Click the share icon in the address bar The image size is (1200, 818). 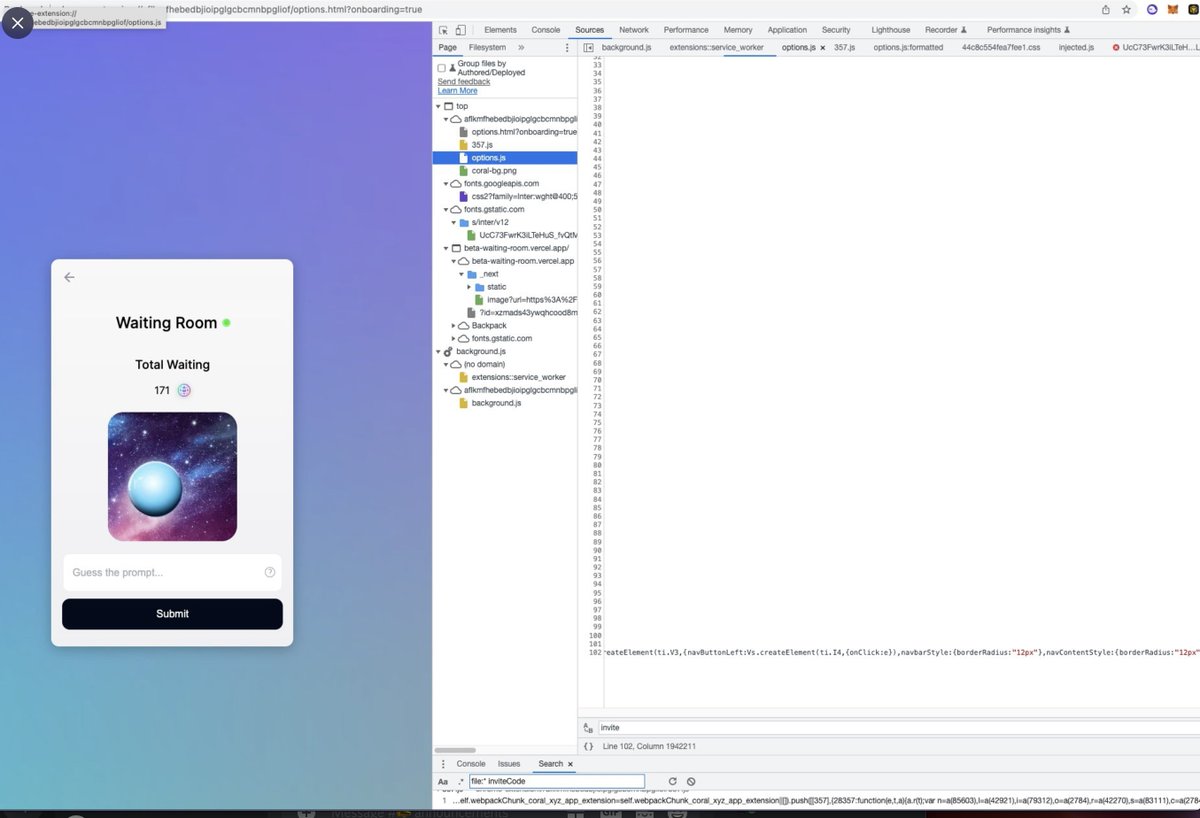click(1106, 9)
